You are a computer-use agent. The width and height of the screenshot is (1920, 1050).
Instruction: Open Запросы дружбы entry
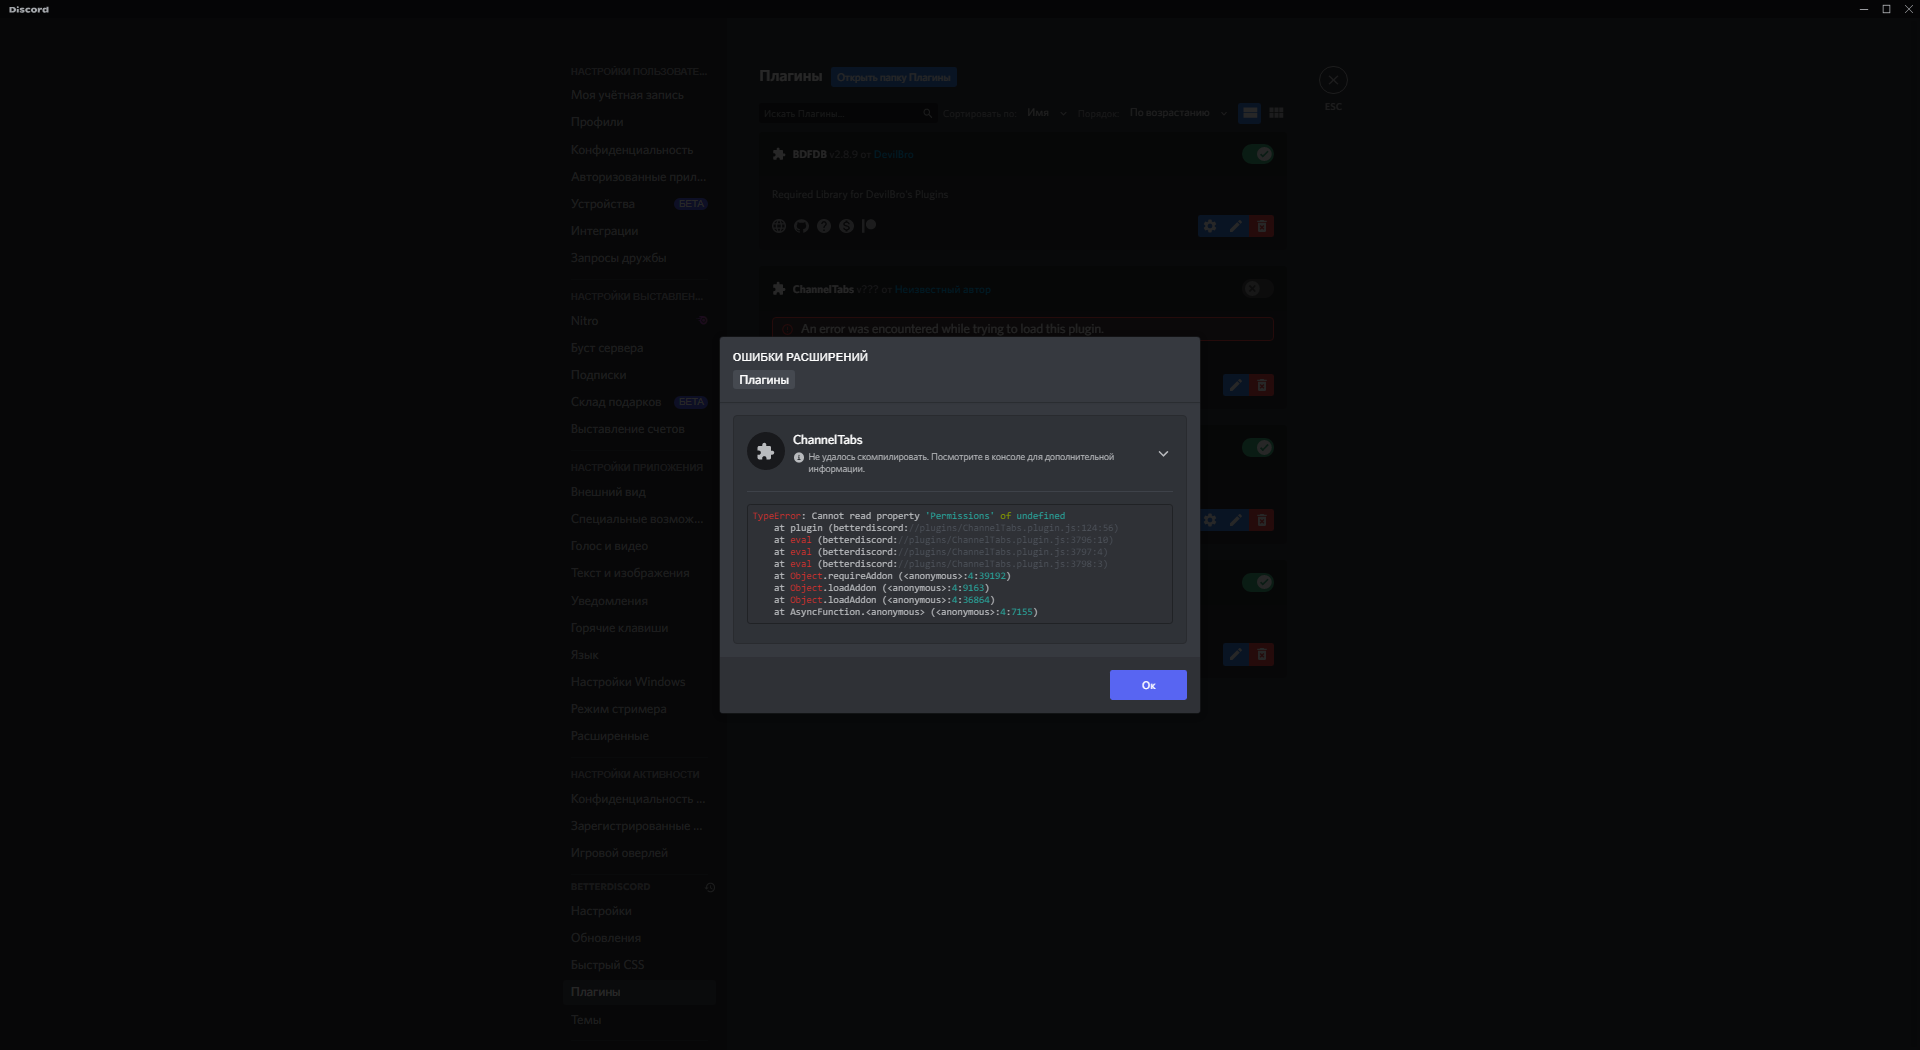(639, 258)
